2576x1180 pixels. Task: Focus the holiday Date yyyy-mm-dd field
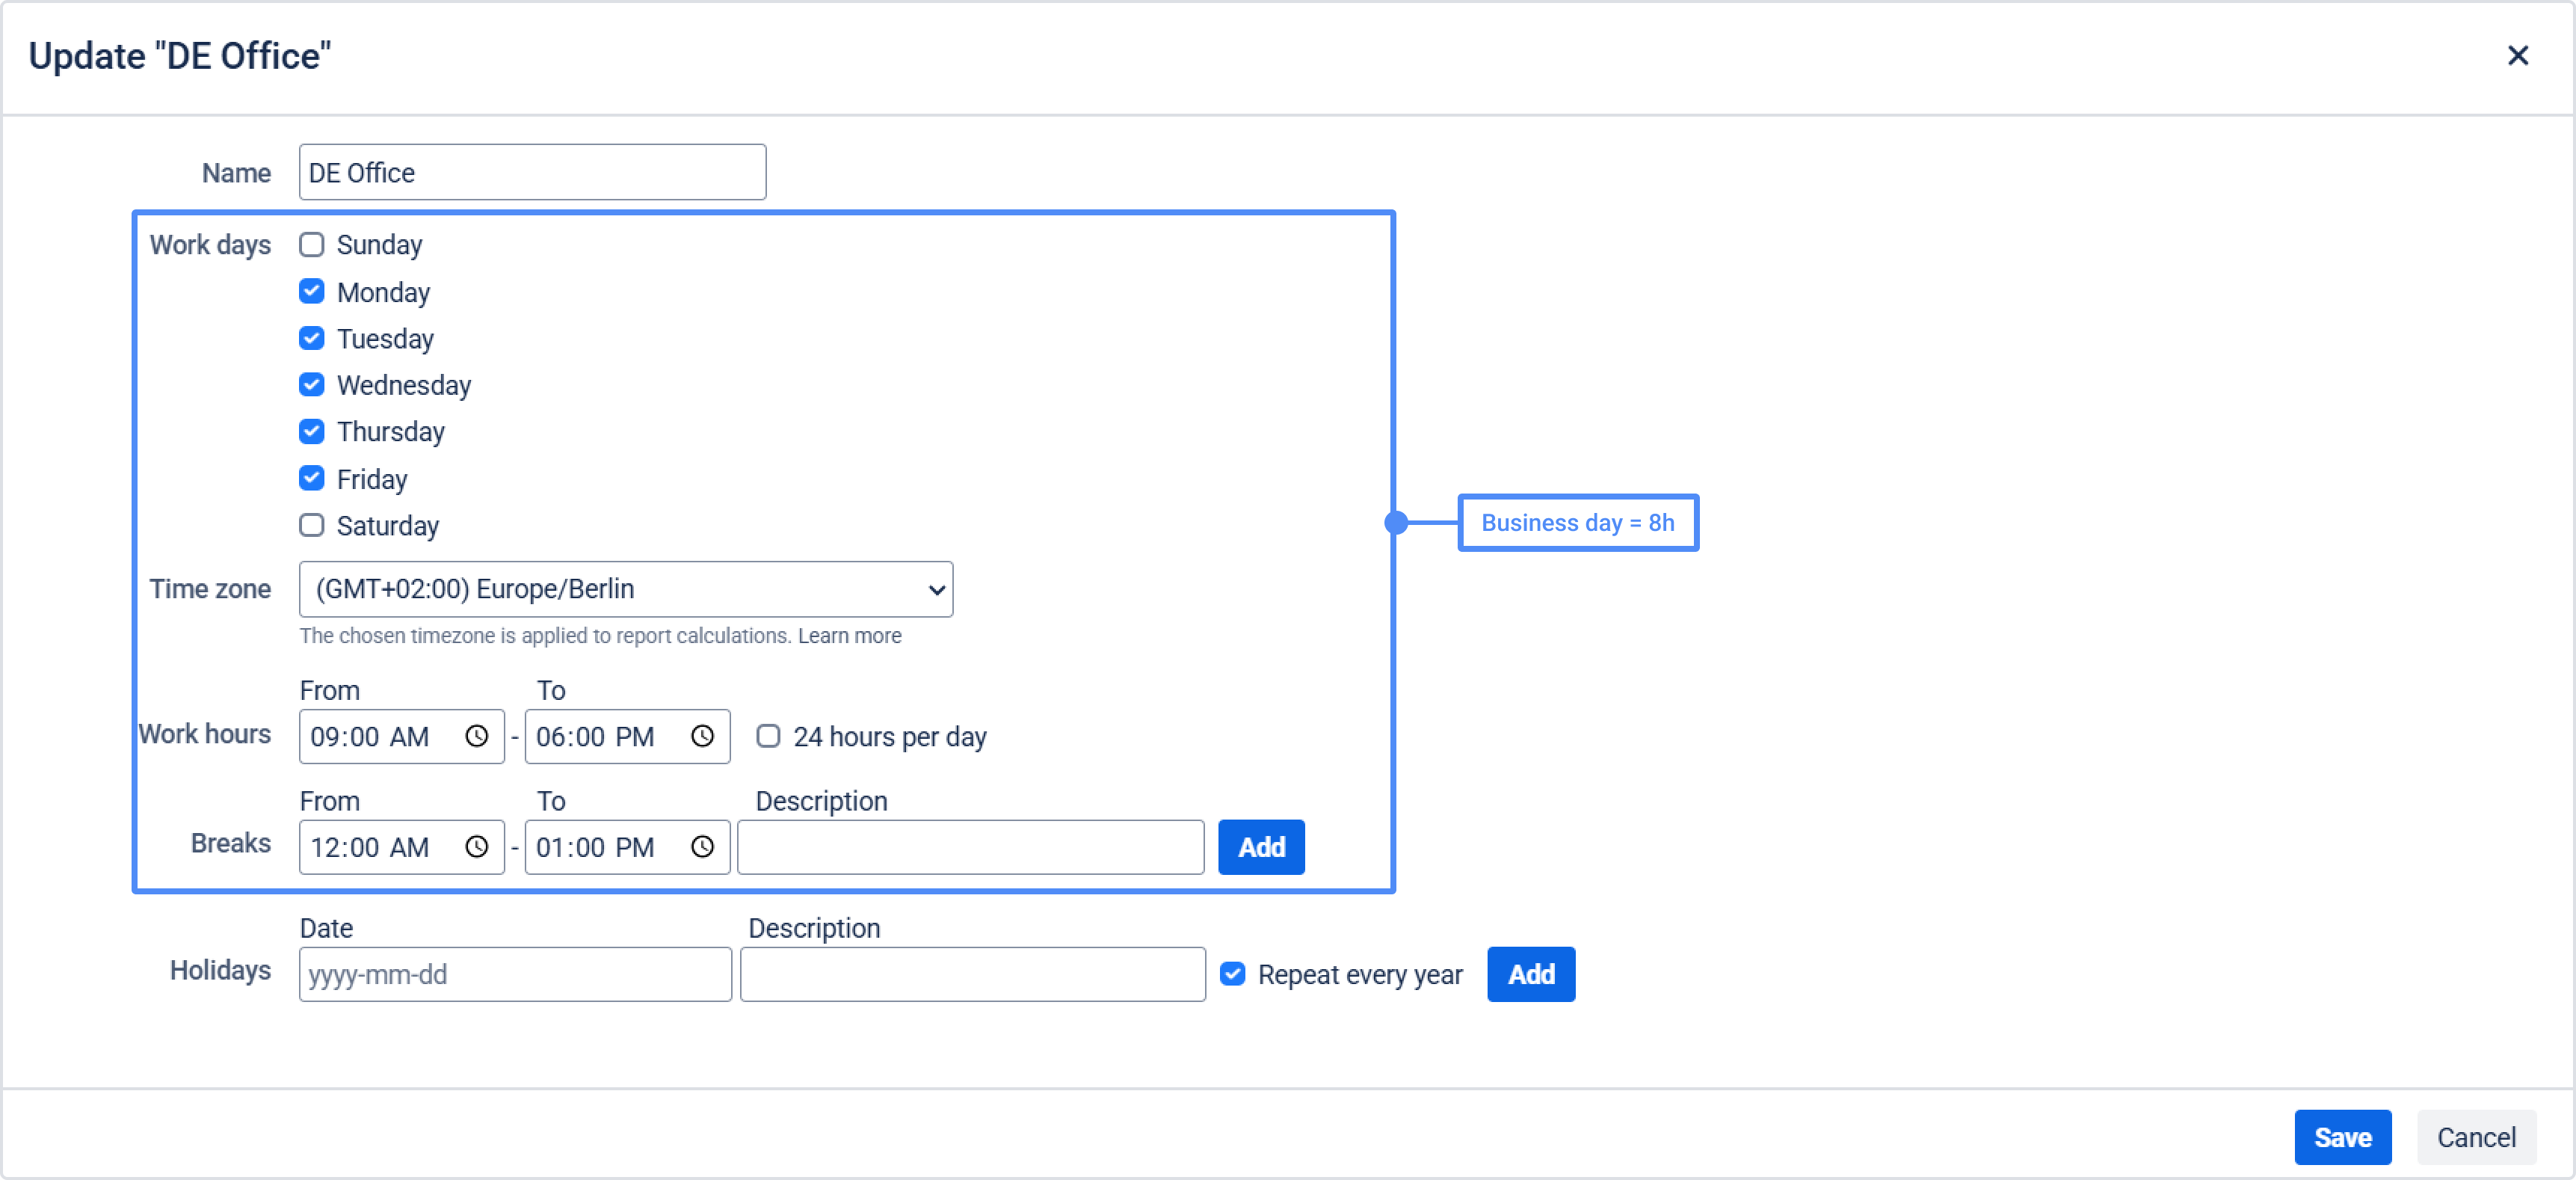tap(515, 974)
